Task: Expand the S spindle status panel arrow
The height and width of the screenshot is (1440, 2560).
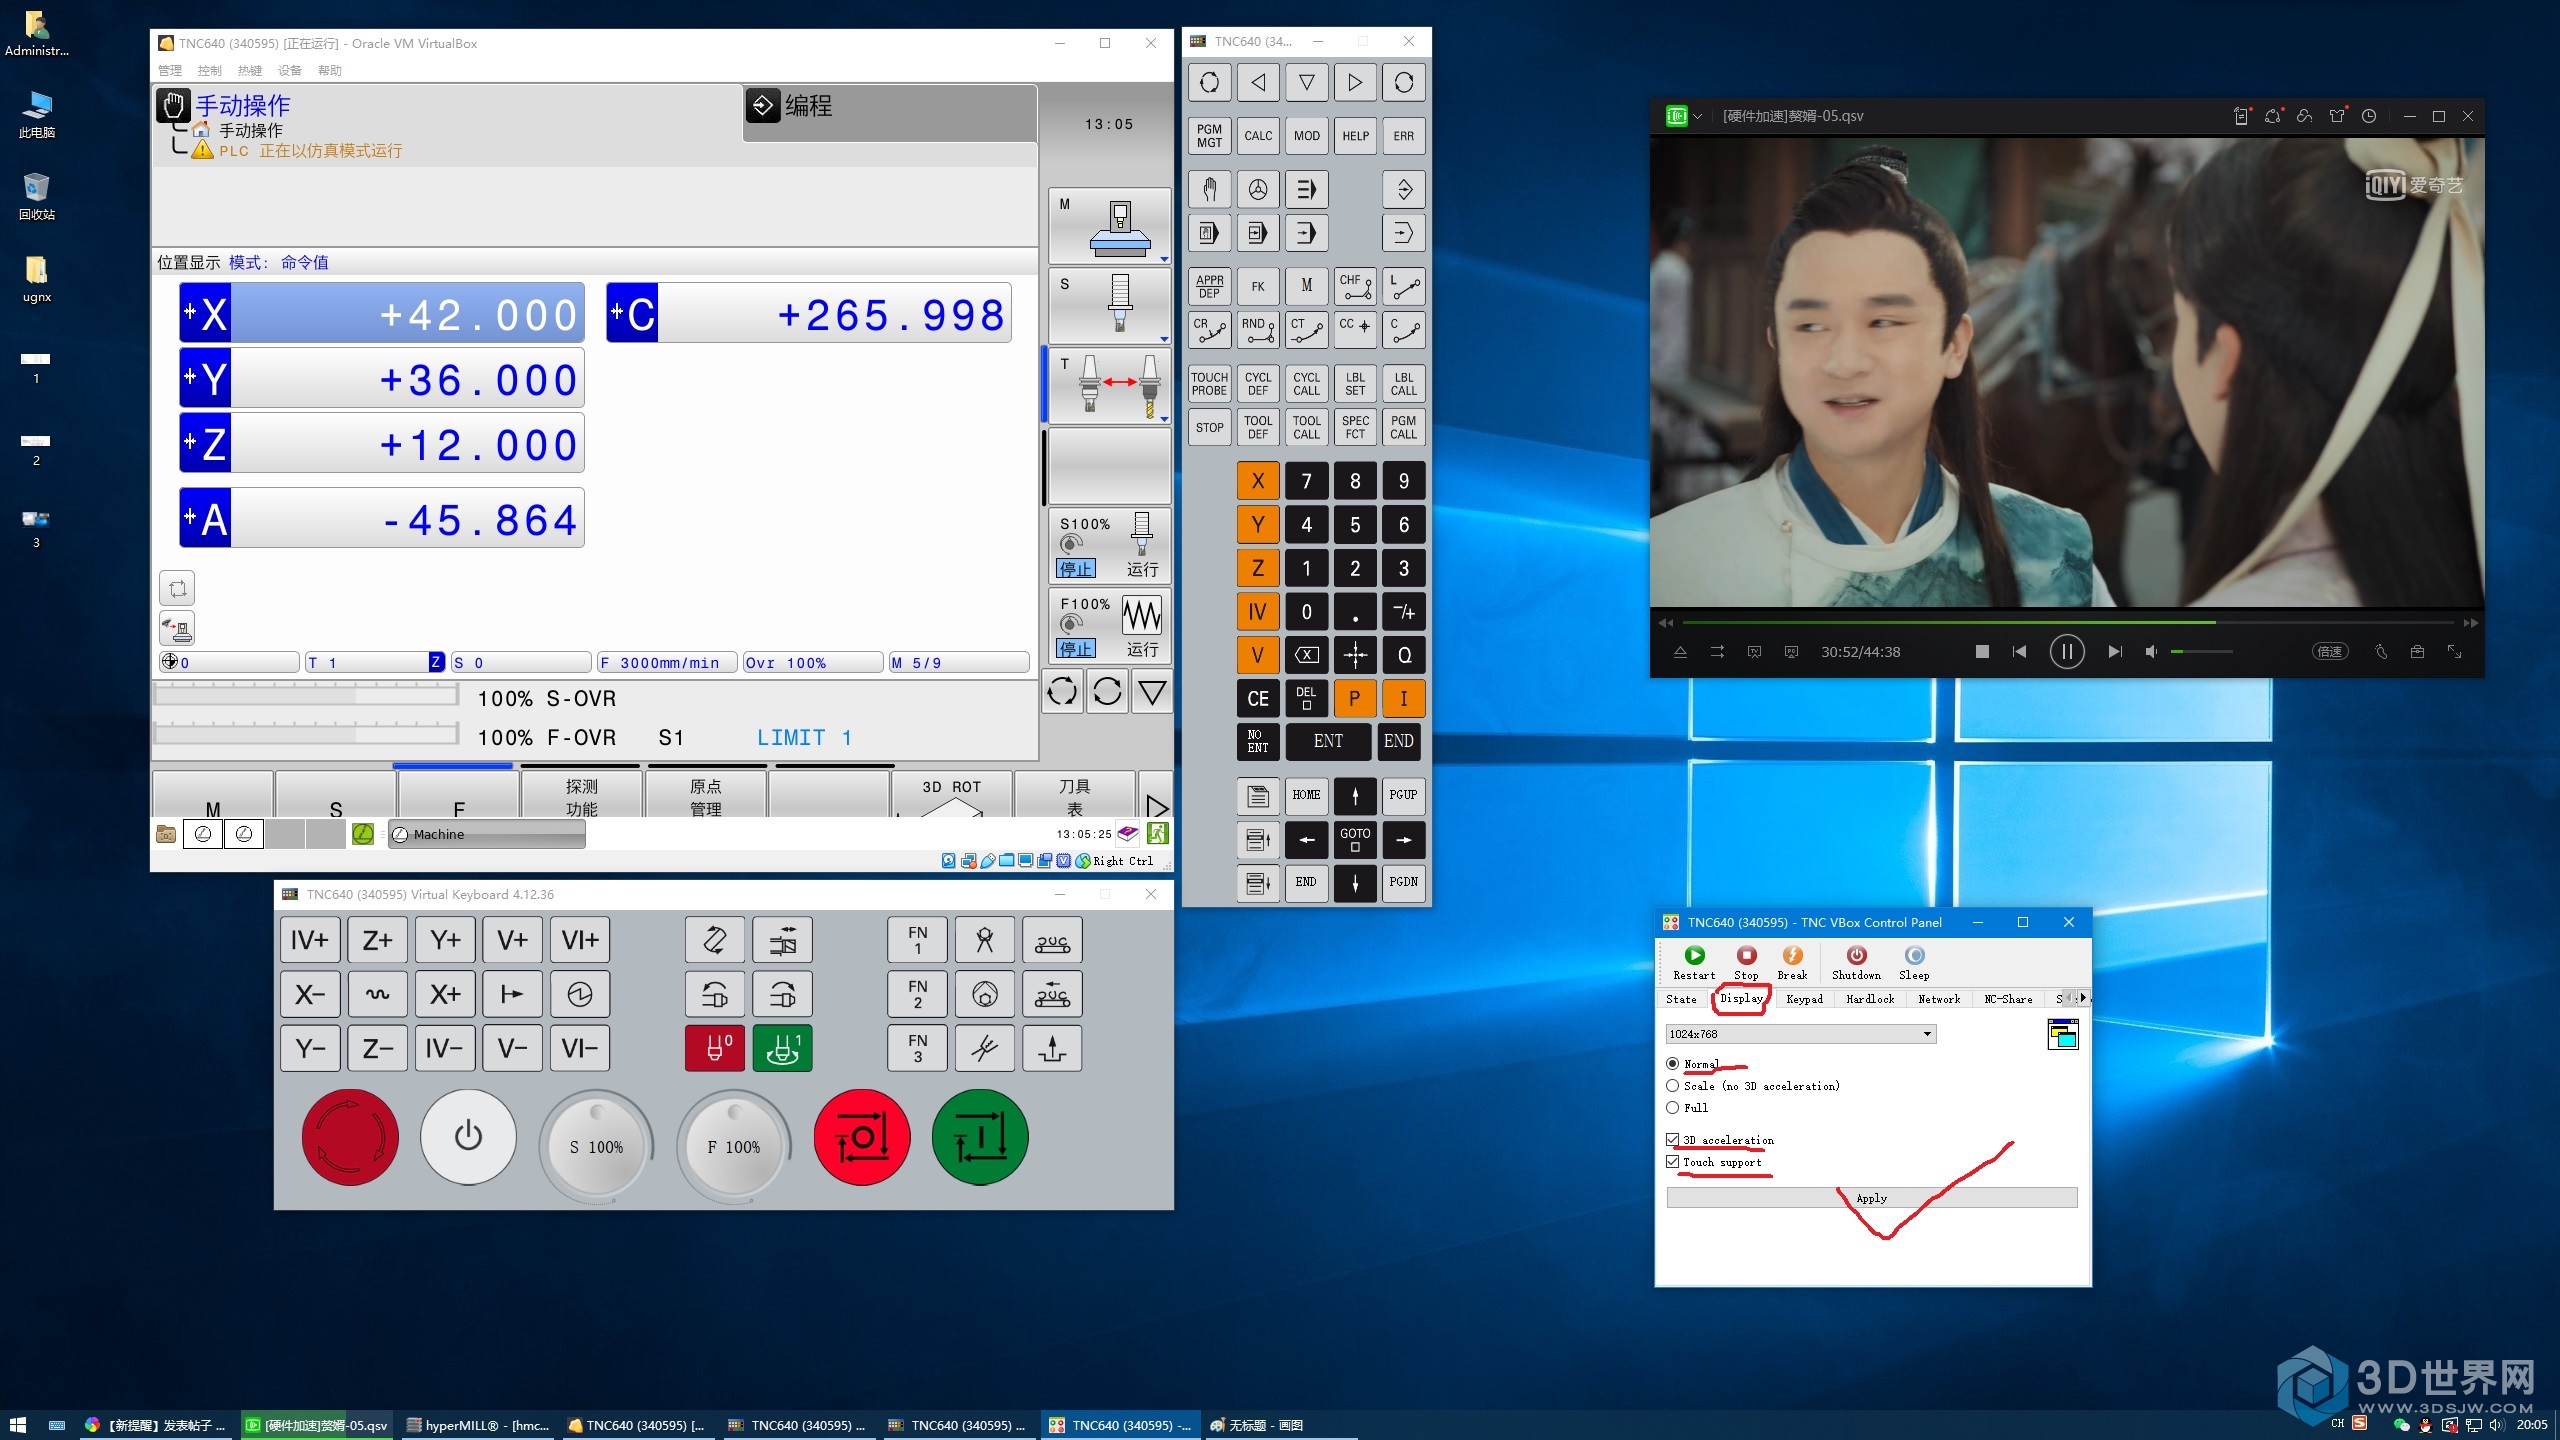Action: [1164, 339]
